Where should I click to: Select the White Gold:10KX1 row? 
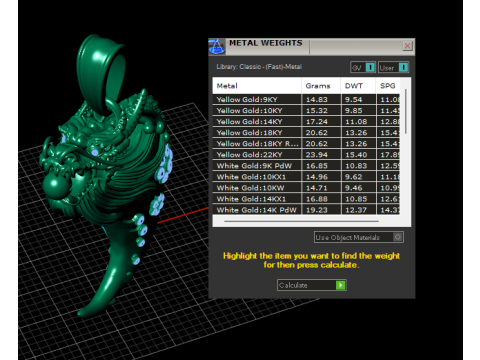306,177
